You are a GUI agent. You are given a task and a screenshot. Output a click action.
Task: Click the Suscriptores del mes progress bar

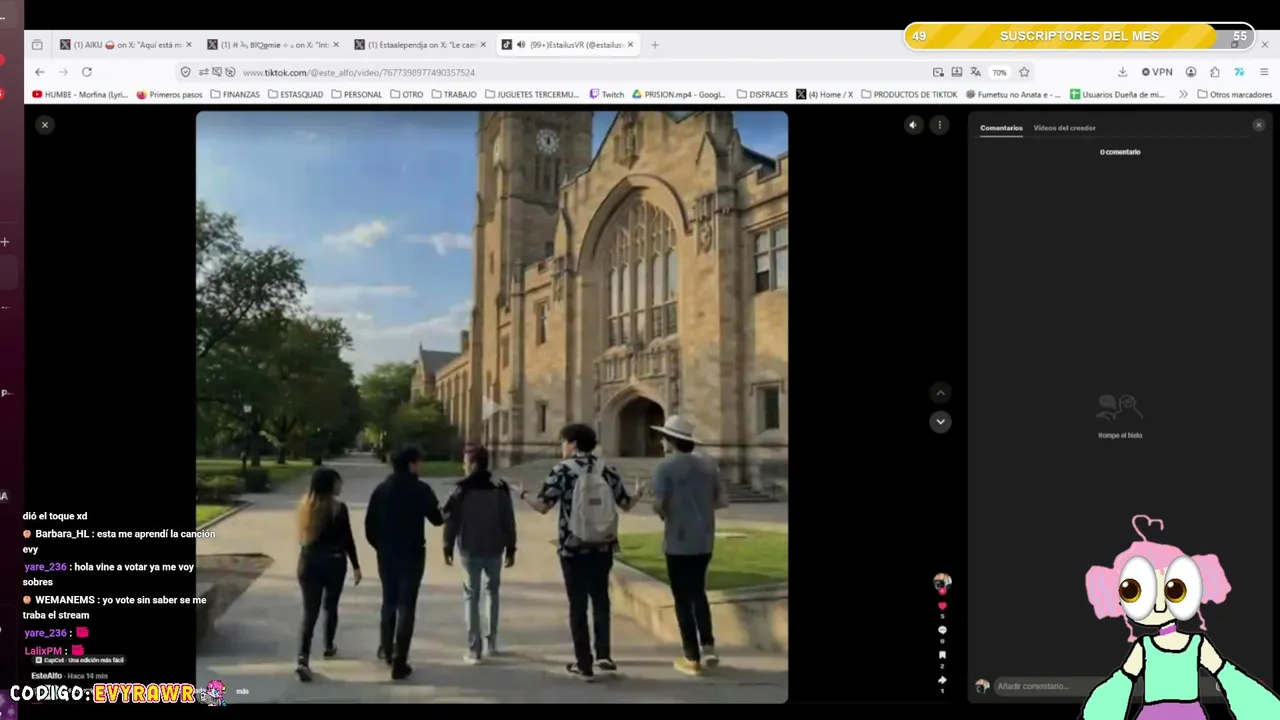point(1079,36)
